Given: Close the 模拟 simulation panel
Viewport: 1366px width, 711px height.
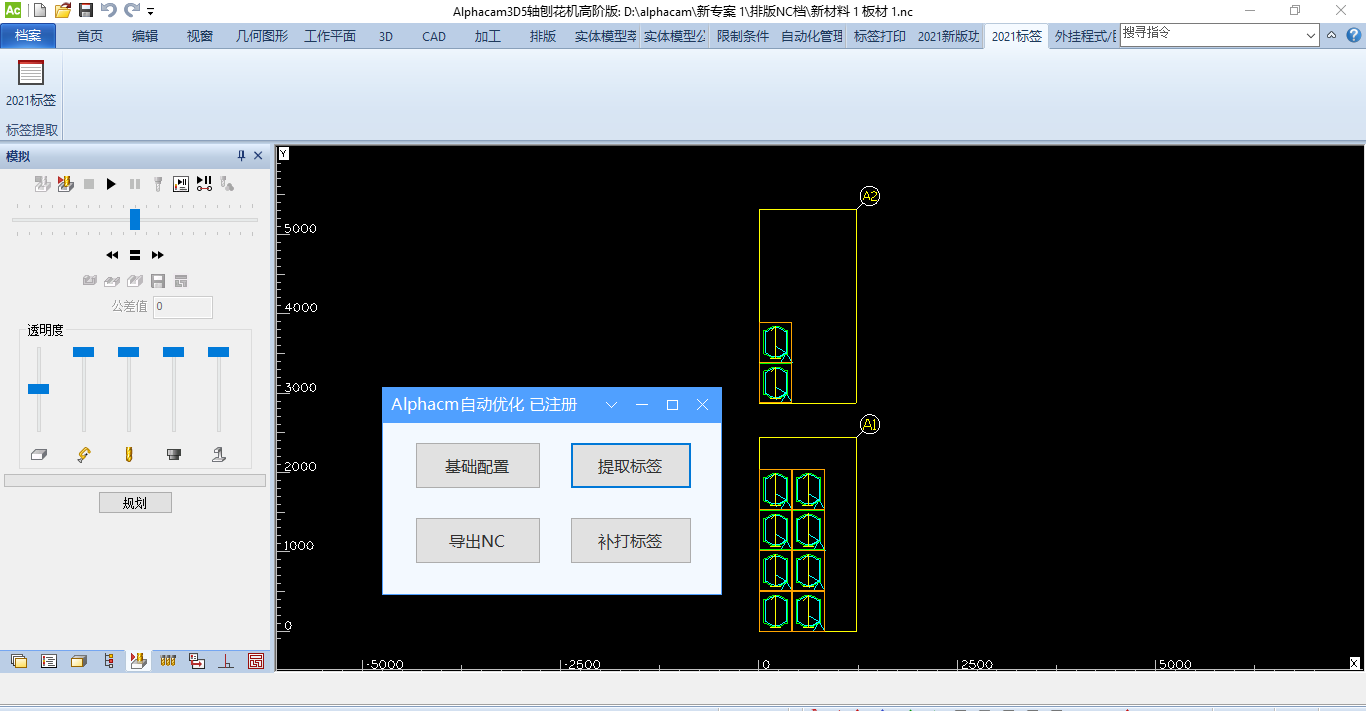Looking at the screenshot, I should coord(258,156).
